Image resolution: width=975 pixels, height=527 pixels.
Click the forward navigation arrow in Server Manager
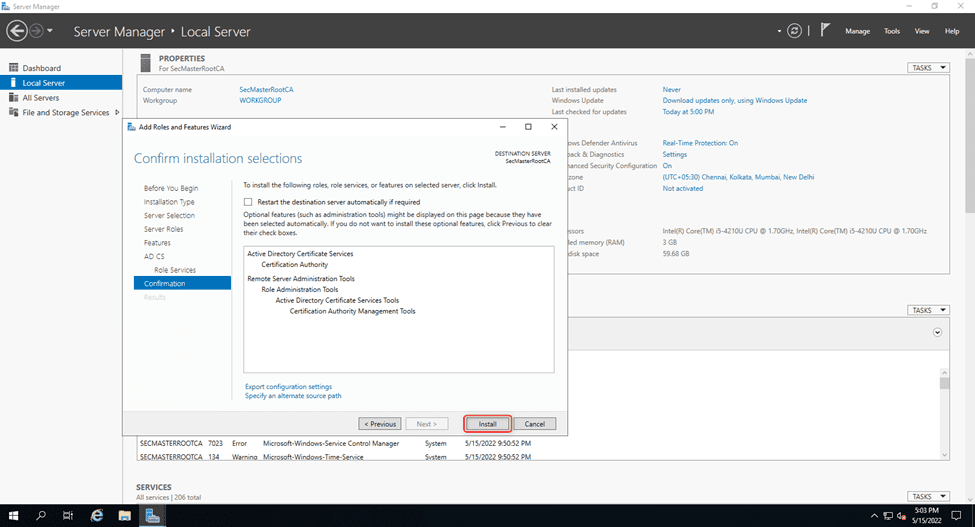tap(37, 30)
